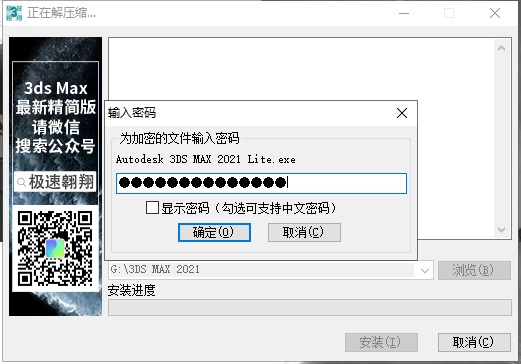Click the 3D installer app icon in title bar
The width and height of the screenshot is (521, 364).
click(x=14, y=13)
